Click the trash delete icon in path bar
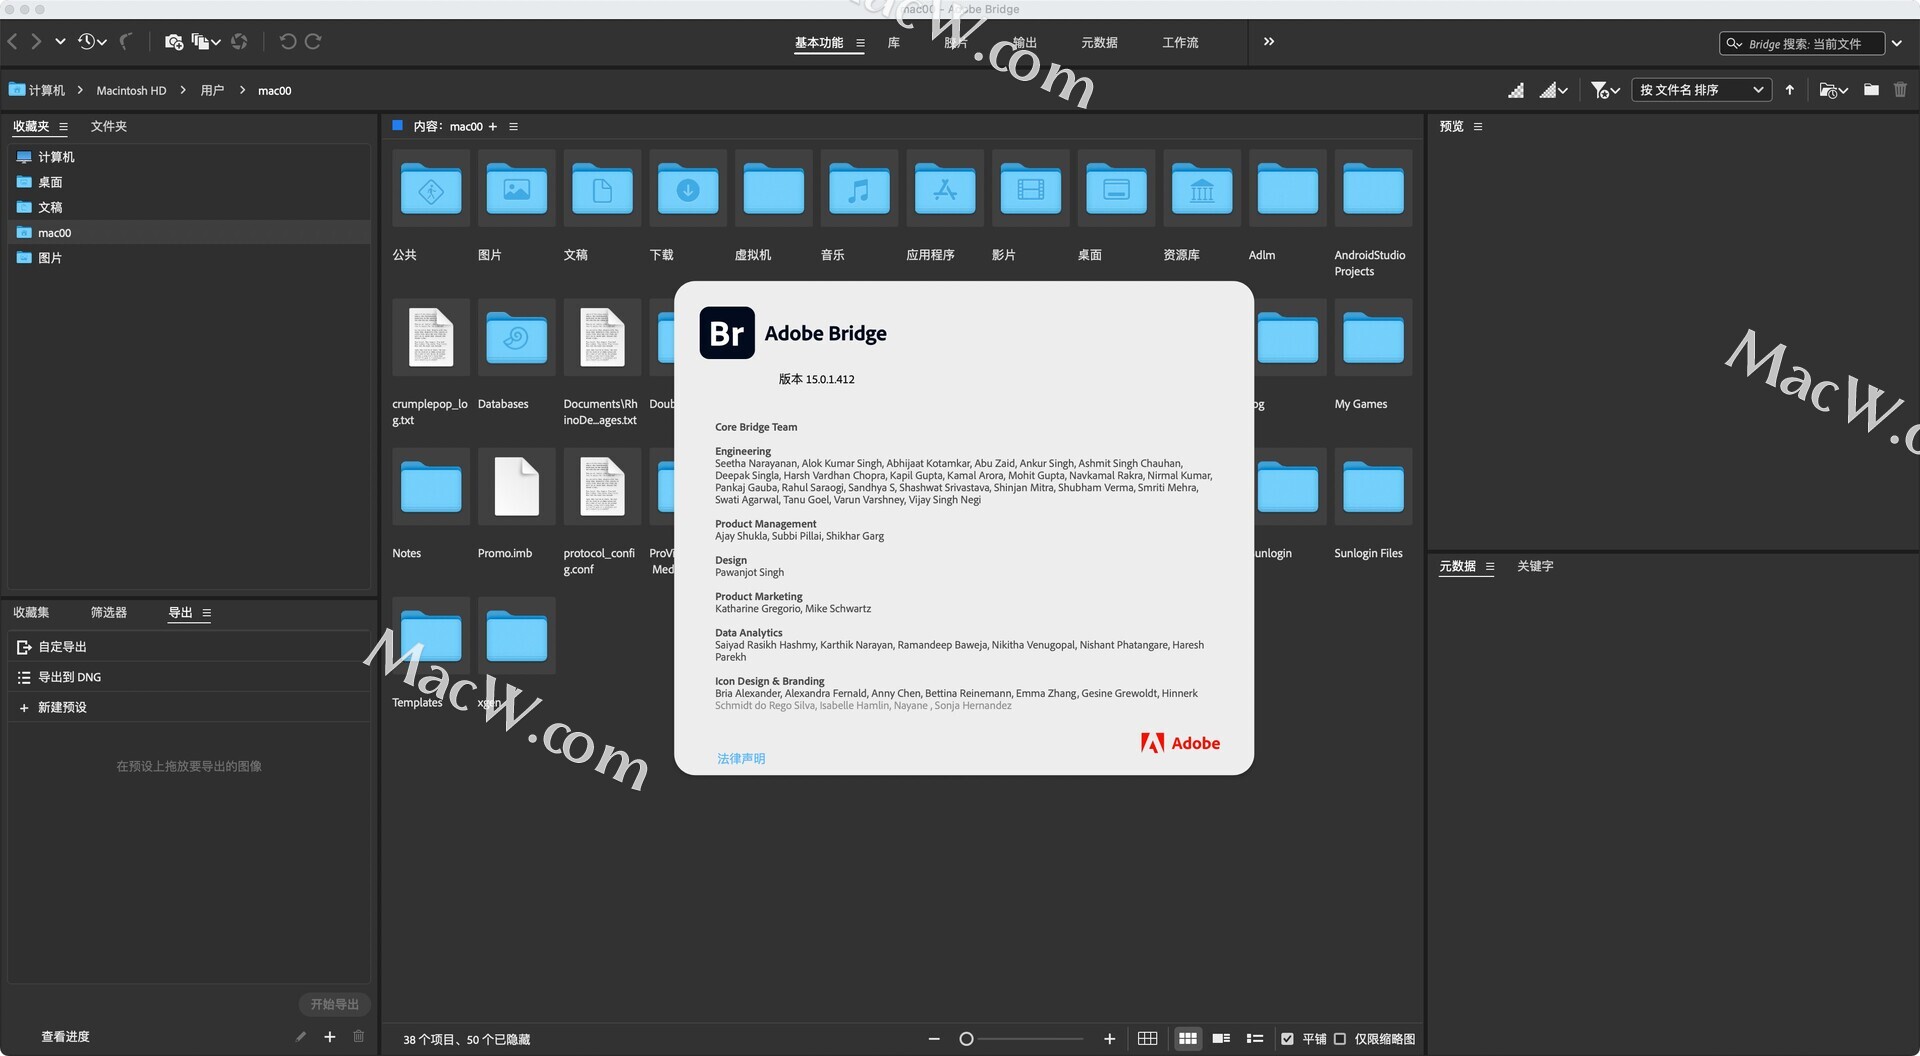1920x1056 pixels. (1900, 90)
